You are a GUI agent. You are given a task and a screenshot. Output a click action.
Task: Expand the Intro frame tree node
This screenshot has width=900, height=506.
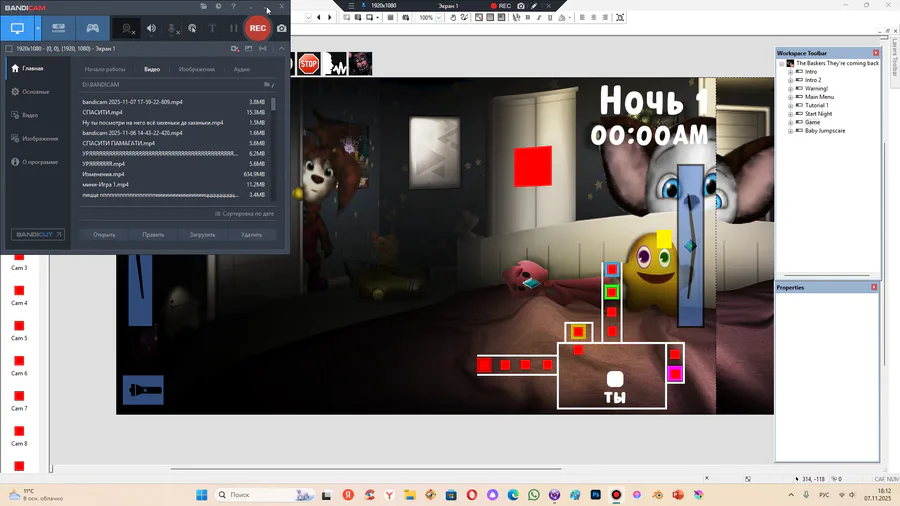click(790, 72)
